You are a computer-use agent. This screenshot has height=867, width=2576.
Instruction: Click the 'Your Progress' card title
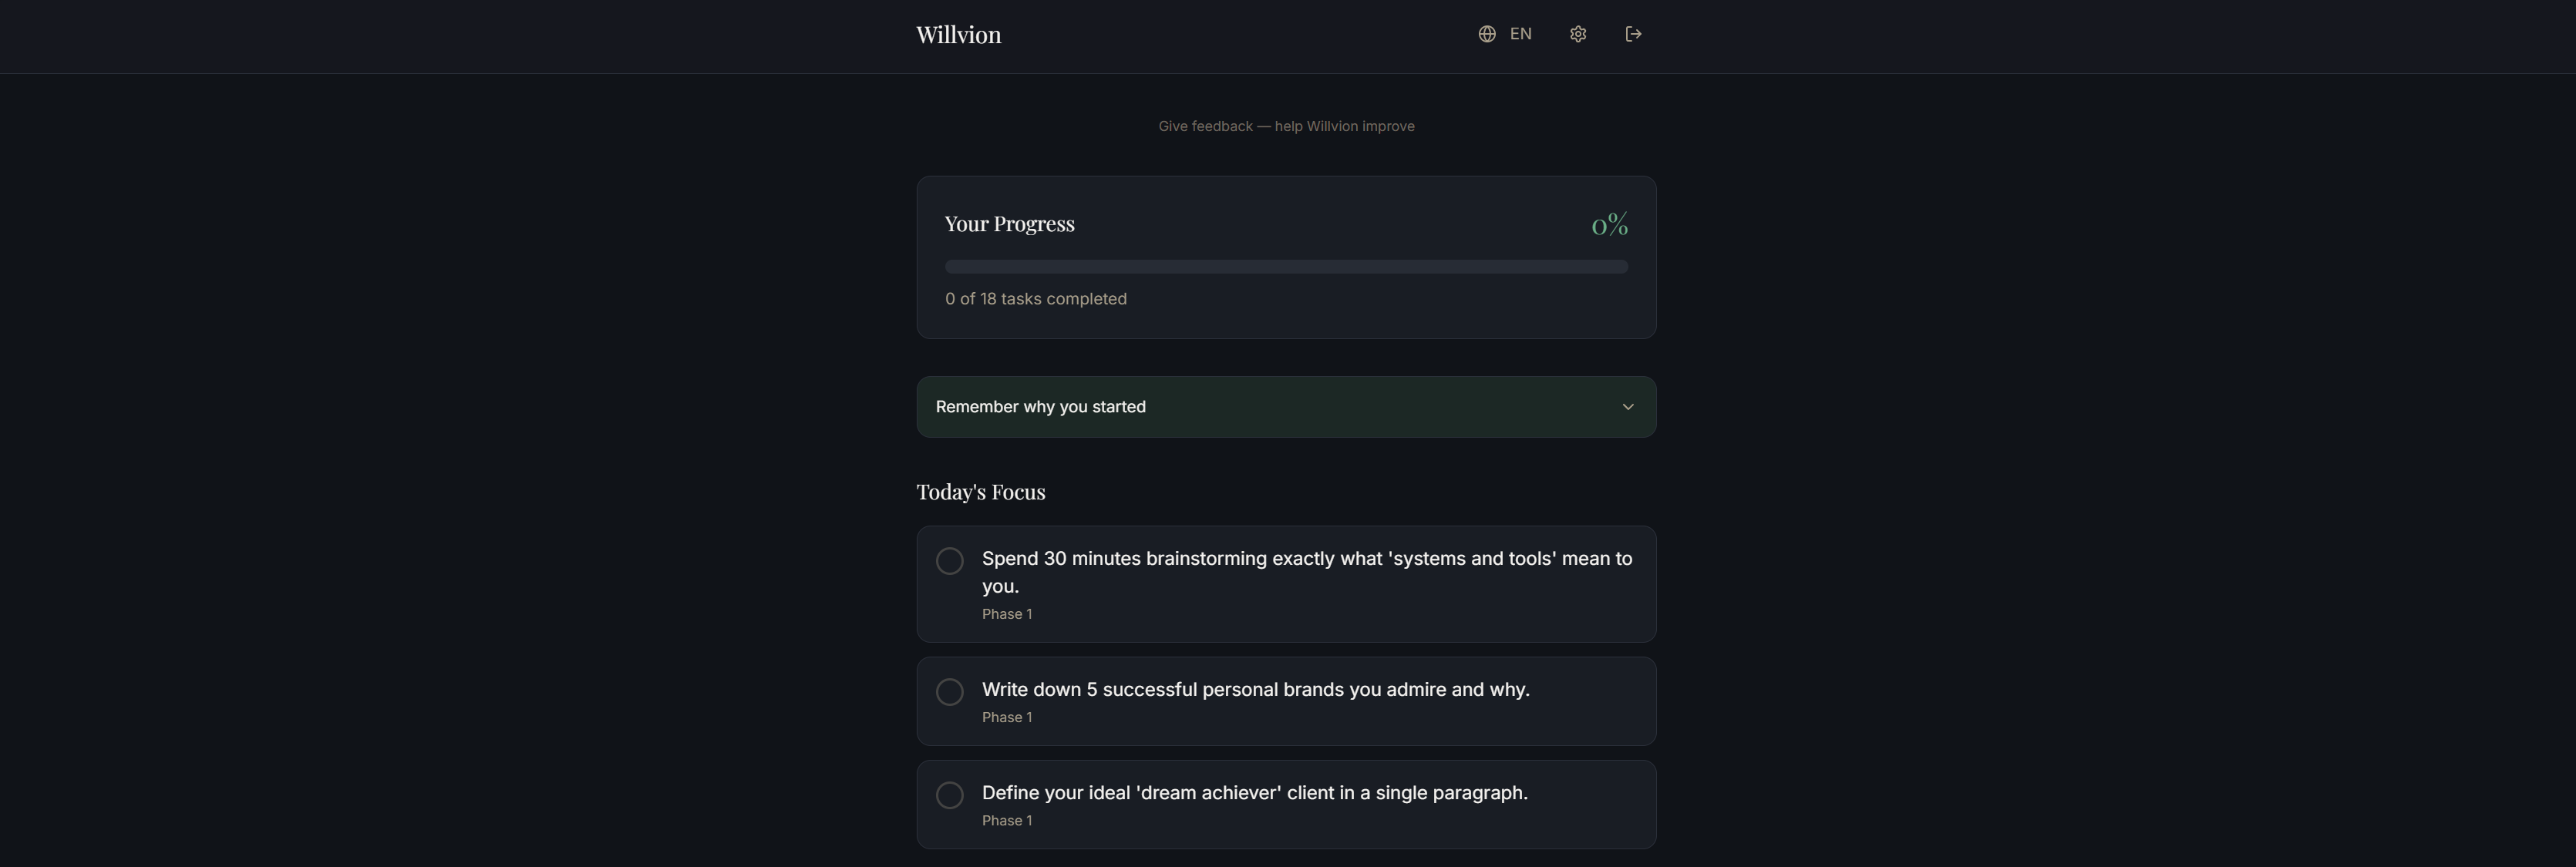coord(1009,223)
